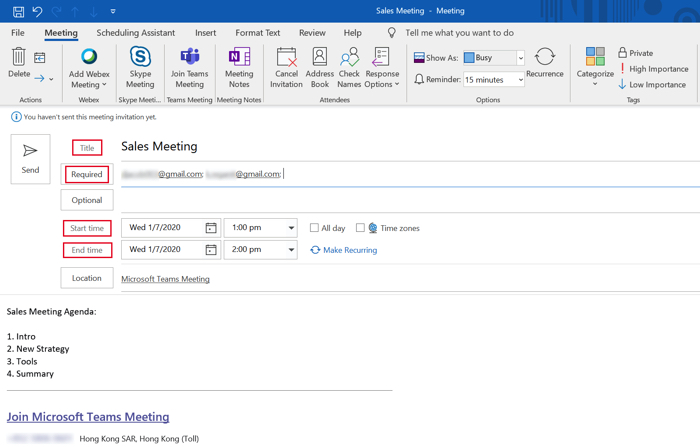700x447 pixels.
Task: Mark the meeting as Private
Action: [635, 53]
